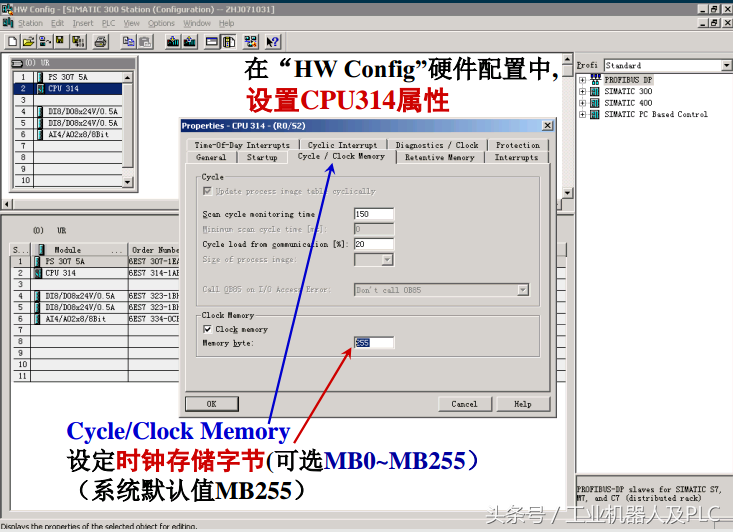Open the Profile Standard dropdown
This screenshot has width=733, height=532.
pyautogui.click(x=726, y=65)
